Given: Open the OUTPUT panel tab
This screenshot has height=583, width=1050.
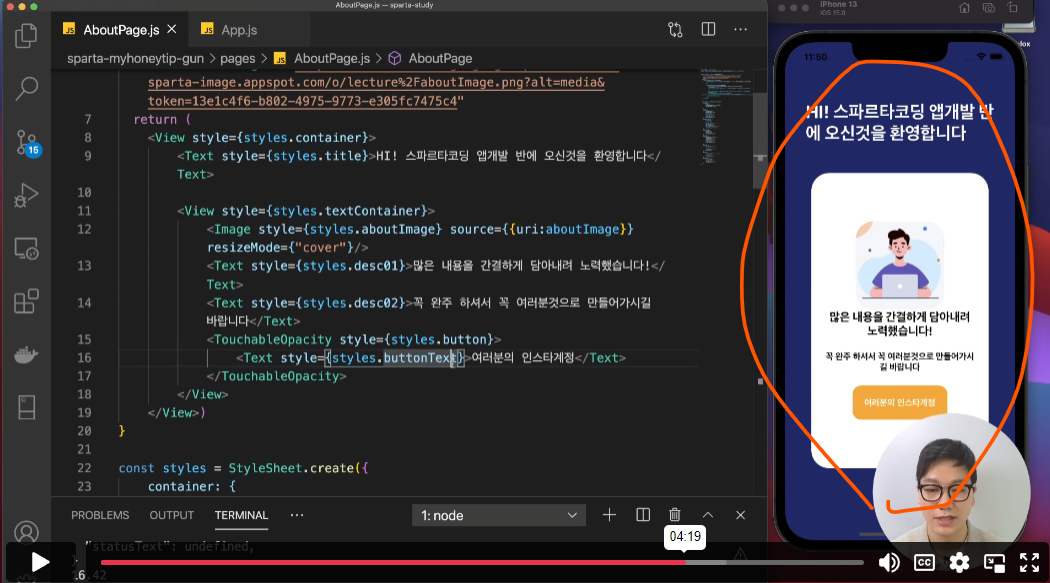Looking at the screenshot, I should pyautogui.click(x=171, y=515).
